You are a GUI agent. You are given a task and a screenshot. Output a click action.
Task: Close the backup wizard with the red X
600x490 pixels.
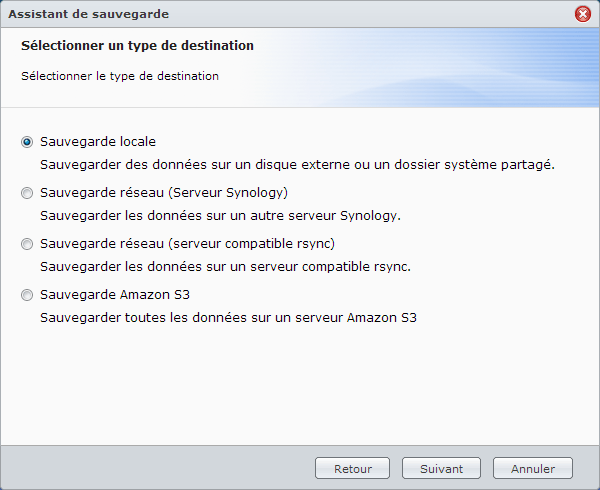tap(583, 14)
